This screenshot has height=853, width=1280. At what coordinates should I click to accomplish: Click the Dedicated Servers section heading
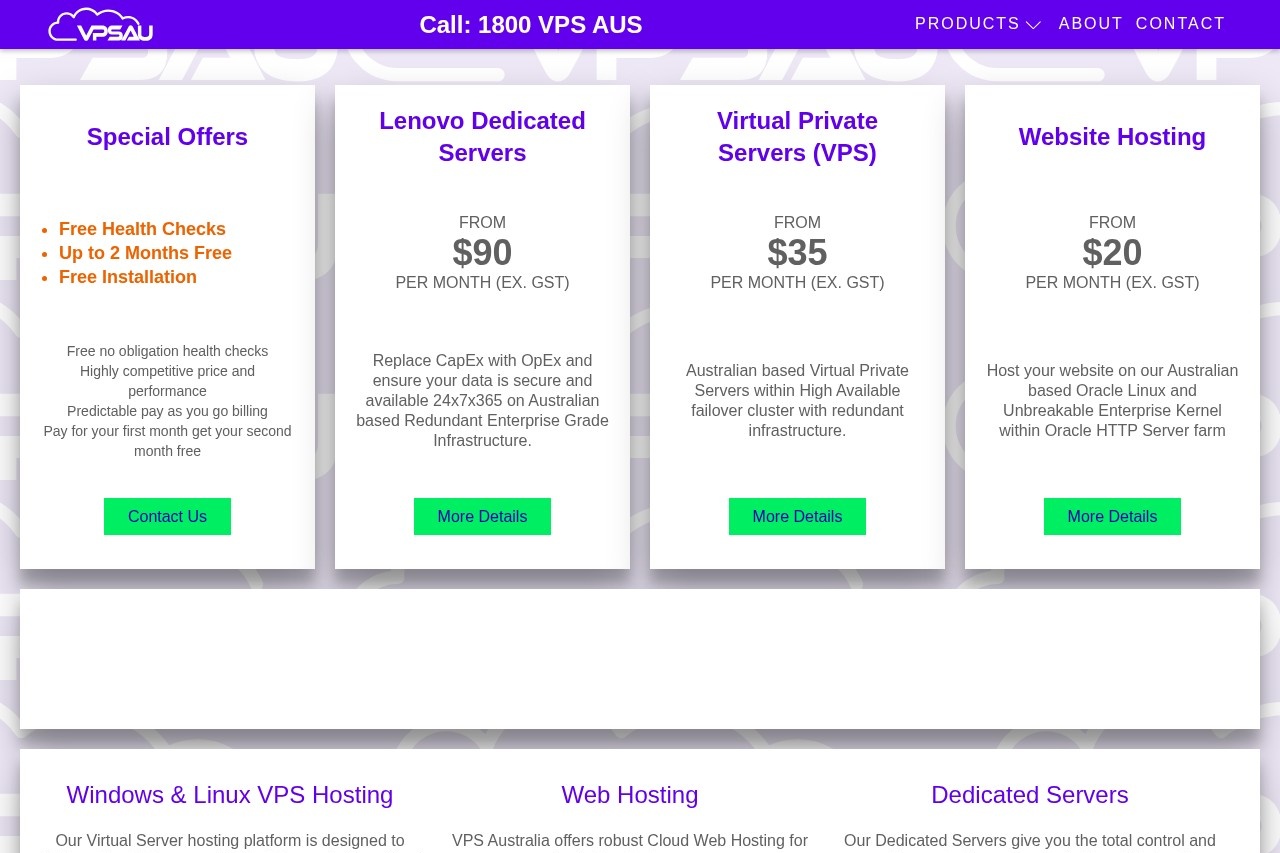(x=1029, y=794)
